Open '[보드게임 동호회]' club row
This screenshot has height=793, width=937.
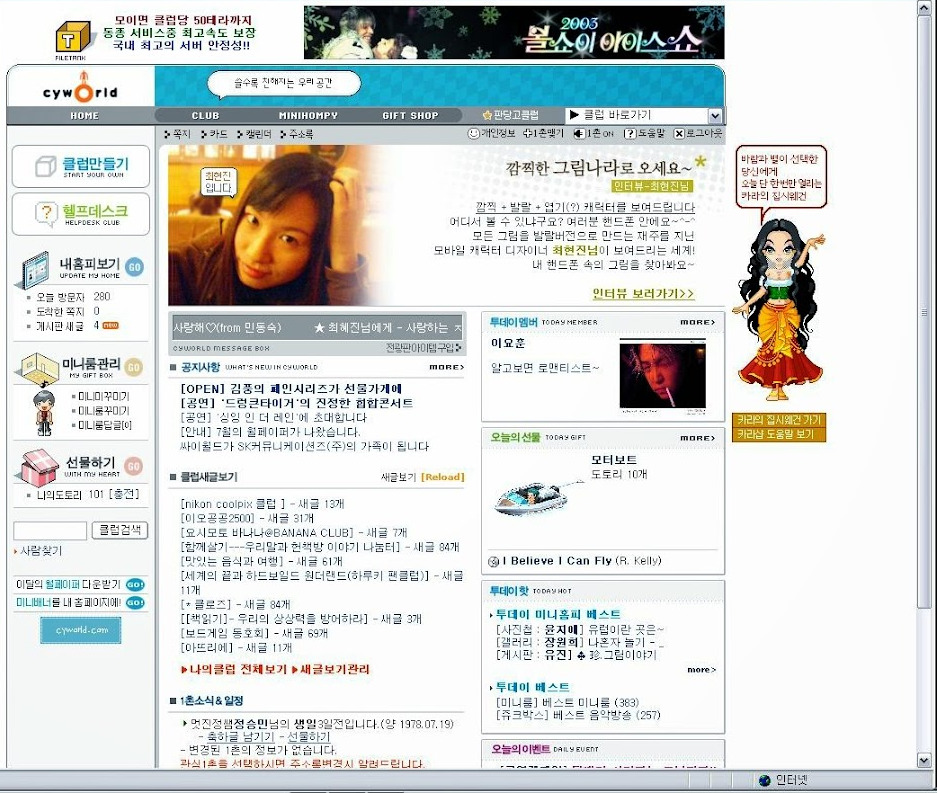254,633
